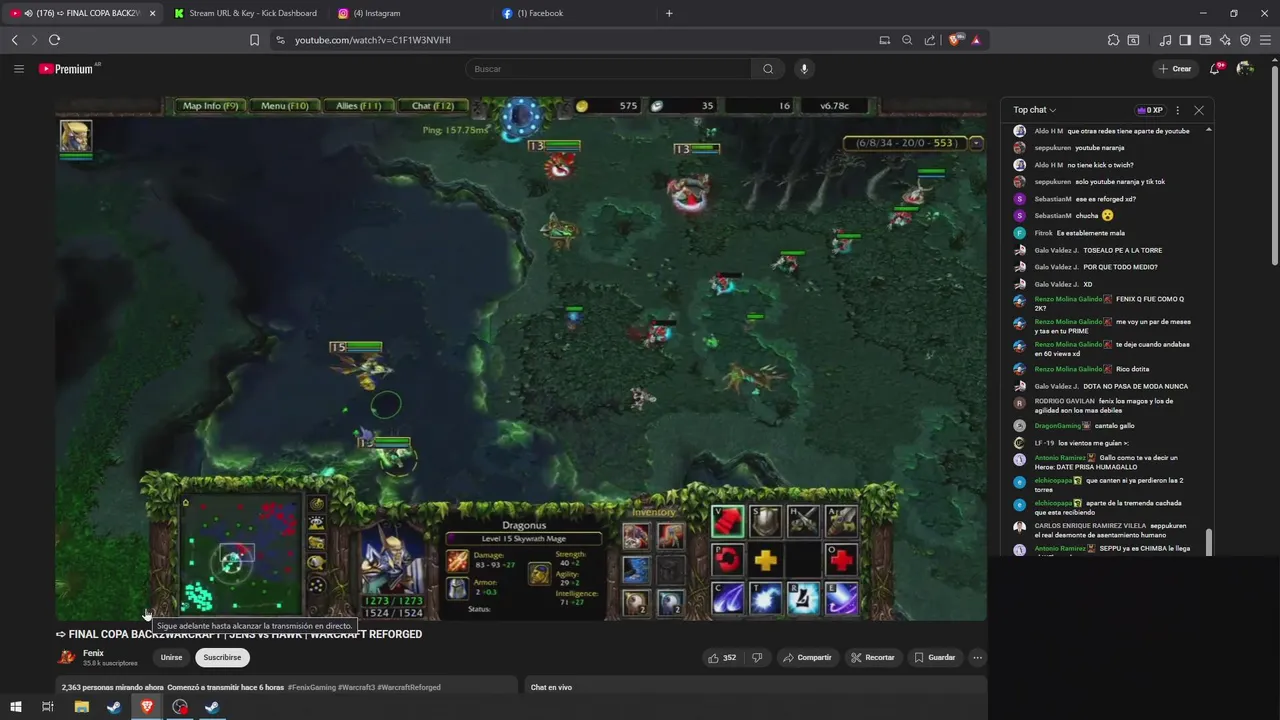Screen dimensions: 1280x720
Task: Open the YouTube notifications bell
Action: (x=1215, y=69)
